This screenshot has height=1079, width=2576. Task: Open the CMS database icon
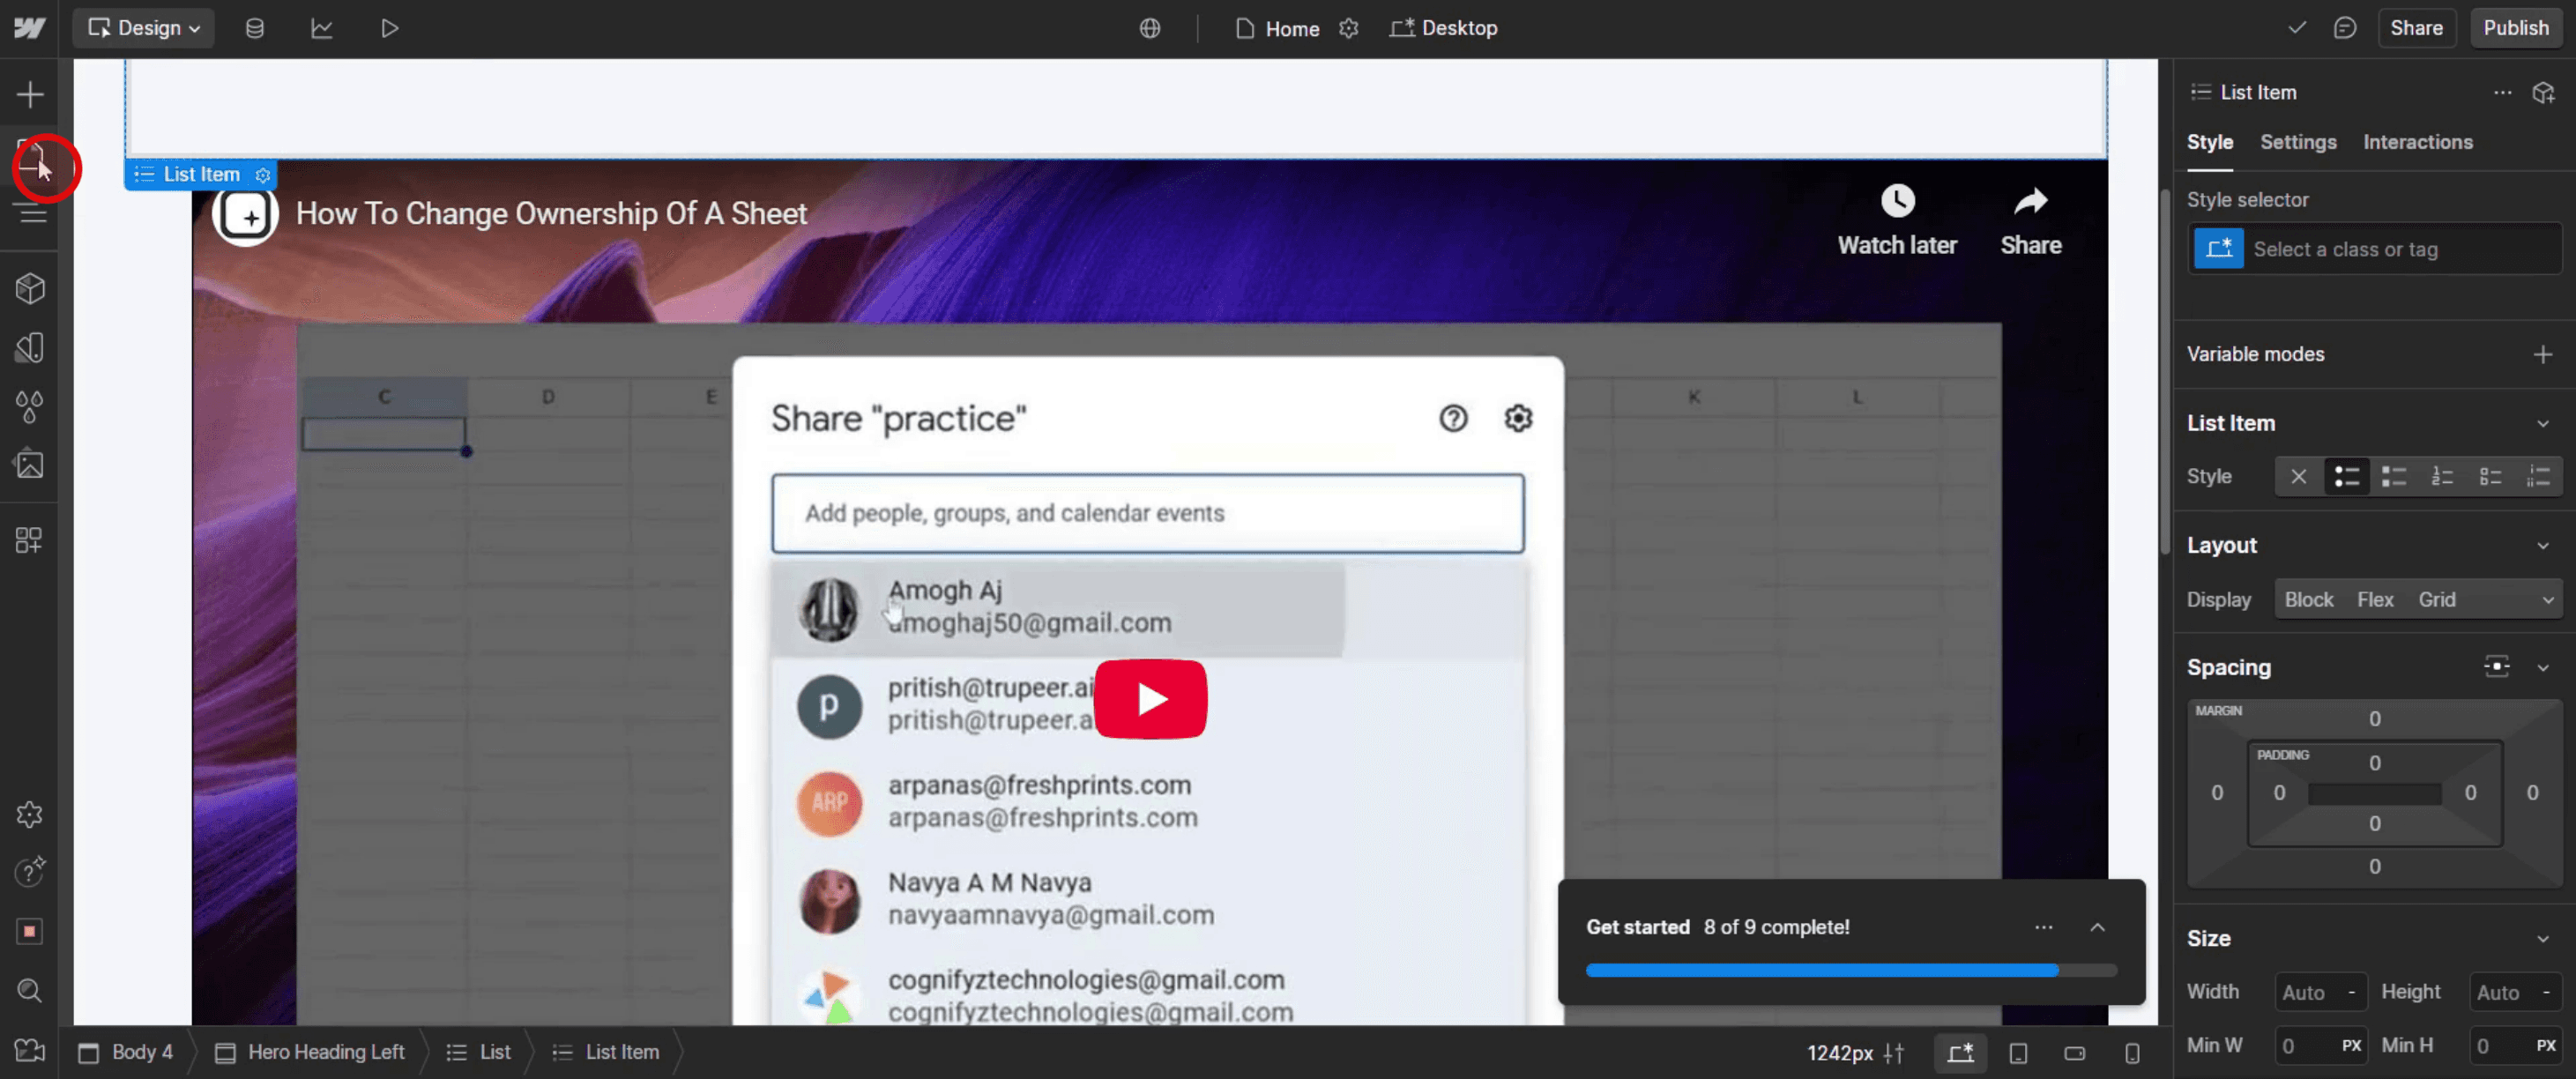(255, 28)
